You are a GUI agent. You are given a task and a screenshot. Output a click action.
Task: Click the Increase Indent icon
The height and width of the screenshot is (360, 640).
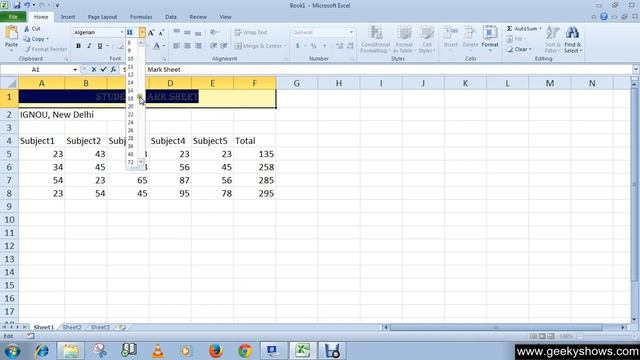[224, 46]
